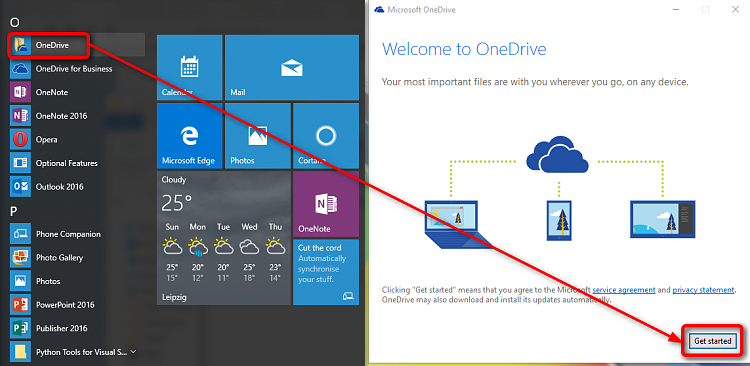Image resolution: width=750 pixels, height=366 pixels.
Task: Select the Photo Gallery label
Action: (x=59, y=258)
